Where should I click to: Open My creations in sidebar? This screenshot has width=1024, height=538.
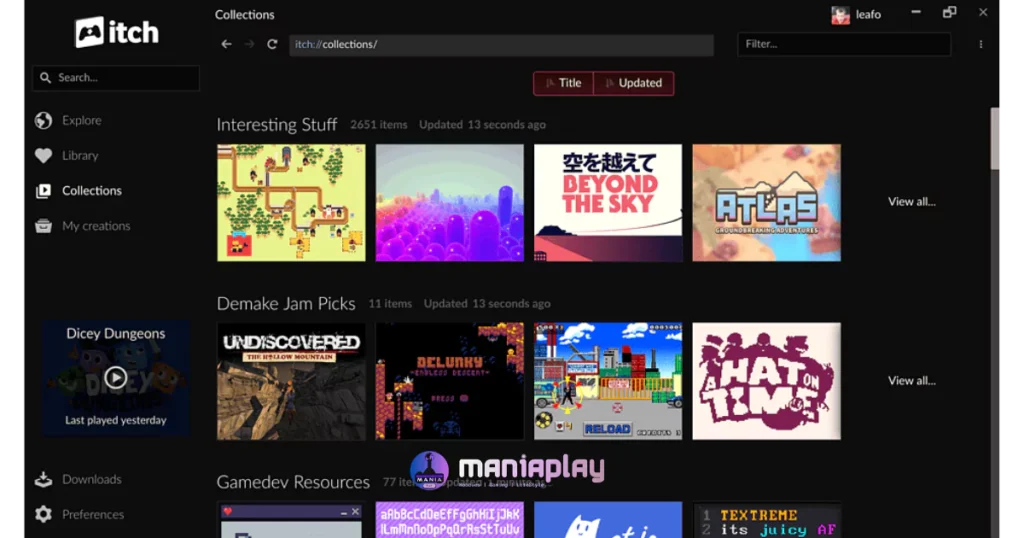[96, 226]
